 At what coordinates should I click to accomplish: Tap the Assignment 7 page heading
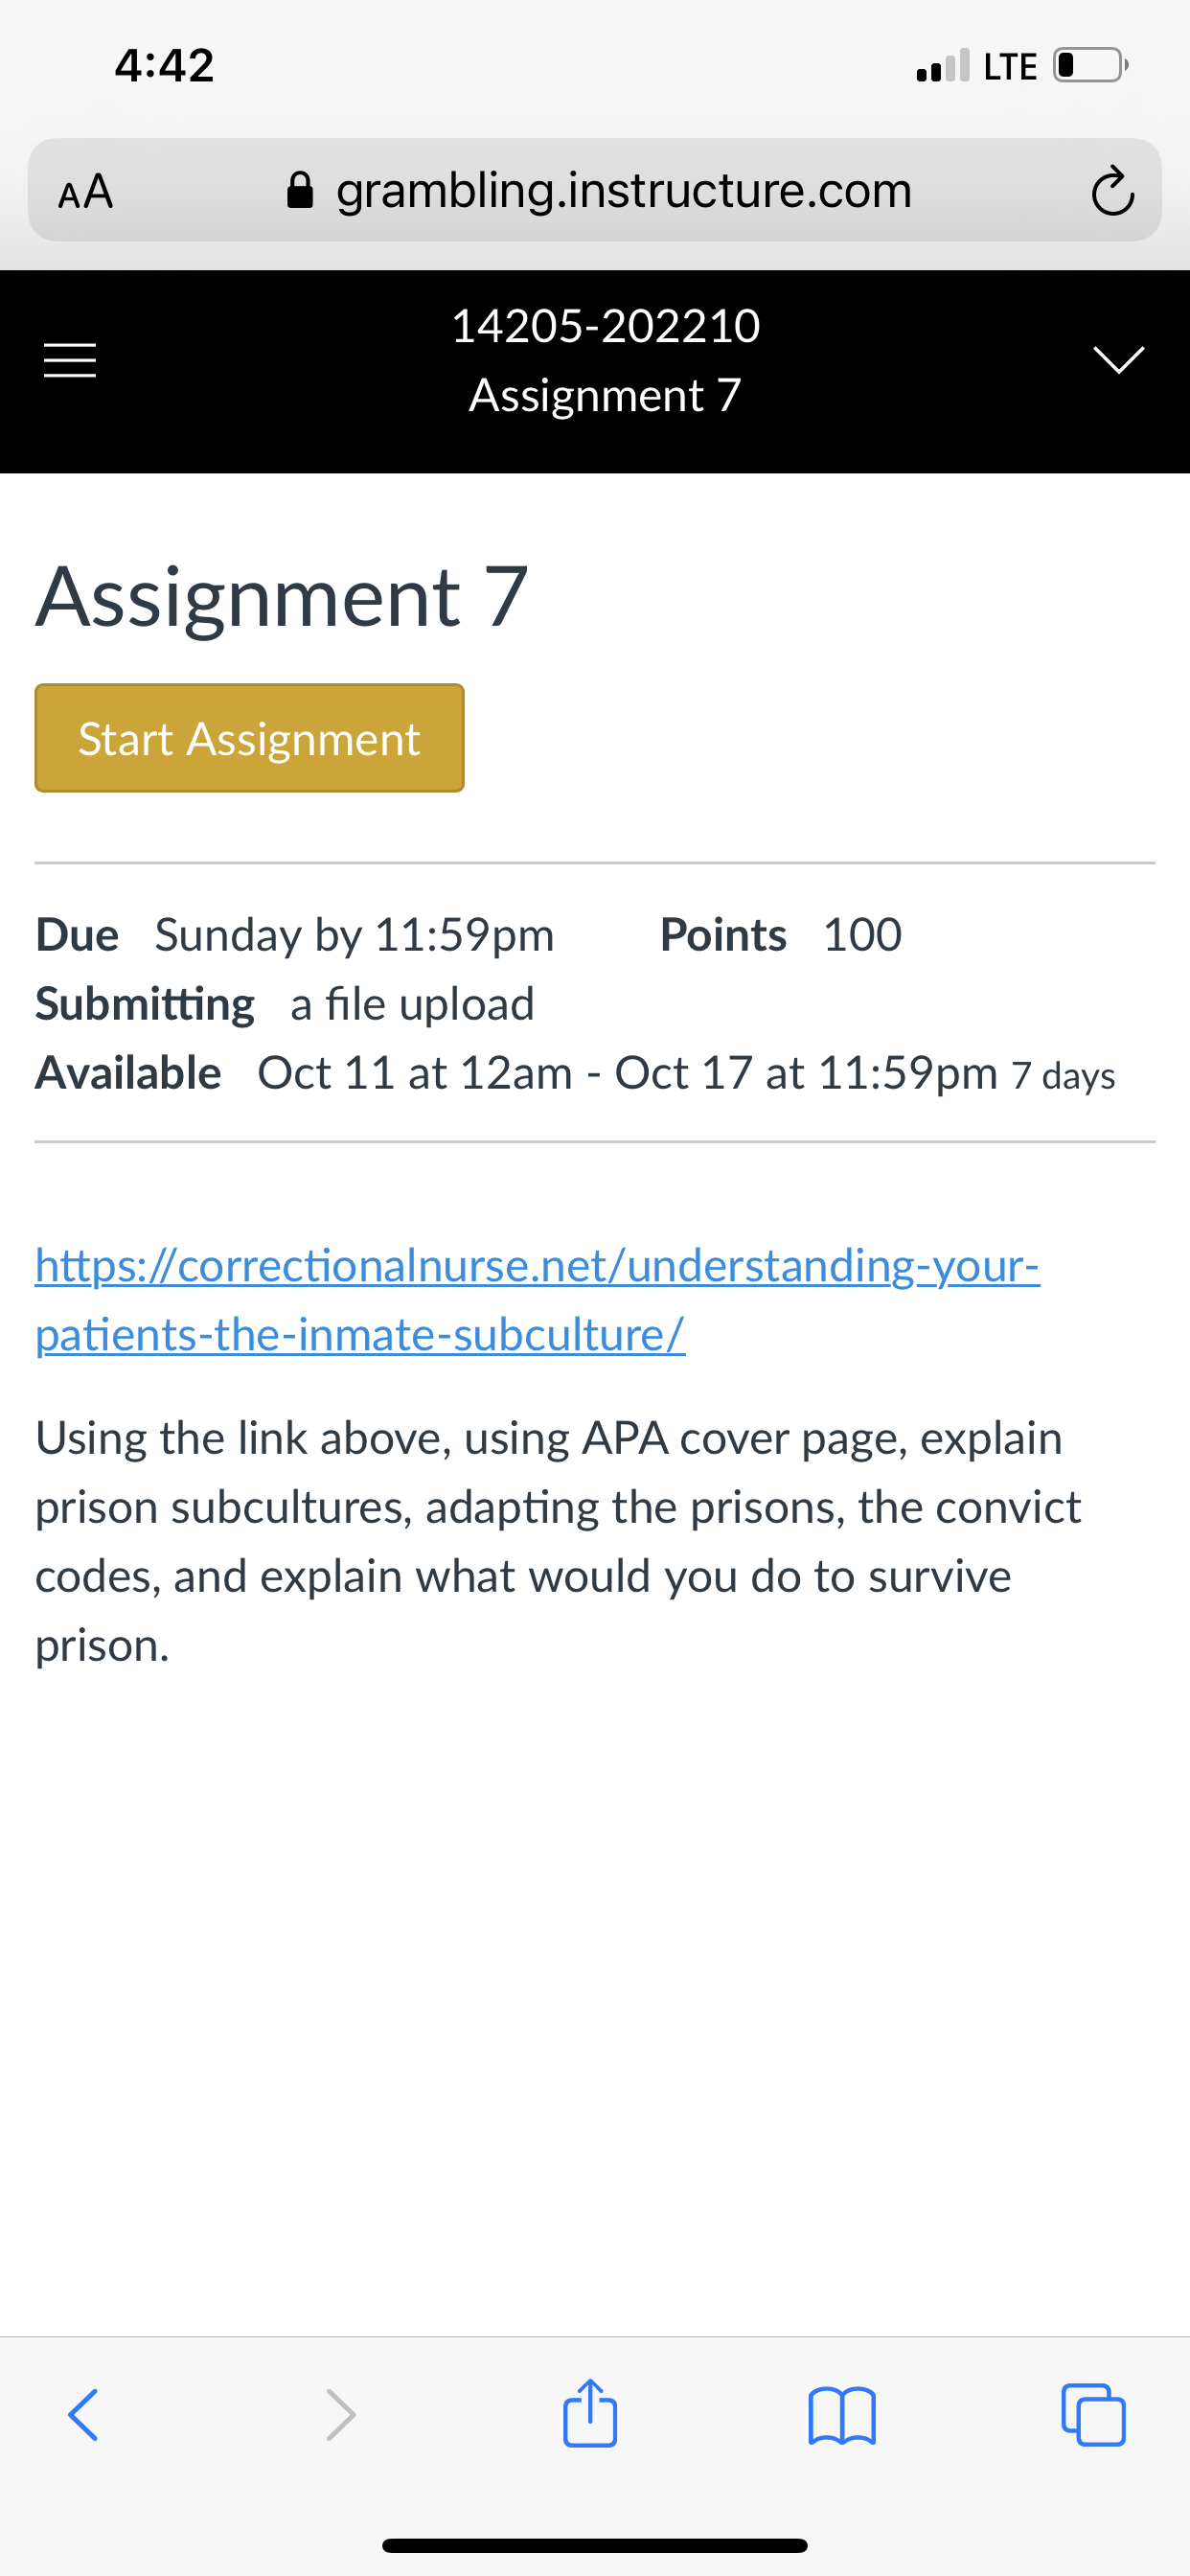282,597
